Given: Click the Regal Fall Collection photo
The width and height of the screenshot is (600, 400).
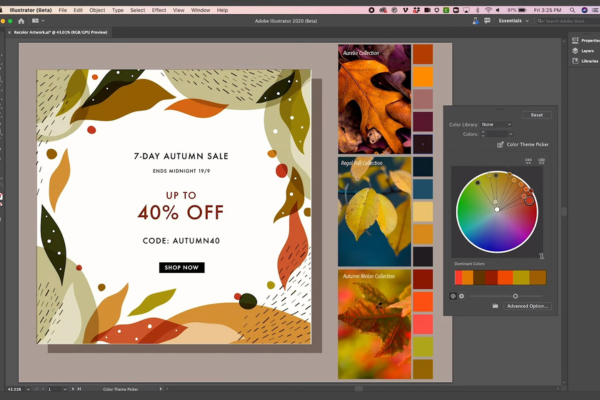Looking at the screenshot, I should pos(374,211).
